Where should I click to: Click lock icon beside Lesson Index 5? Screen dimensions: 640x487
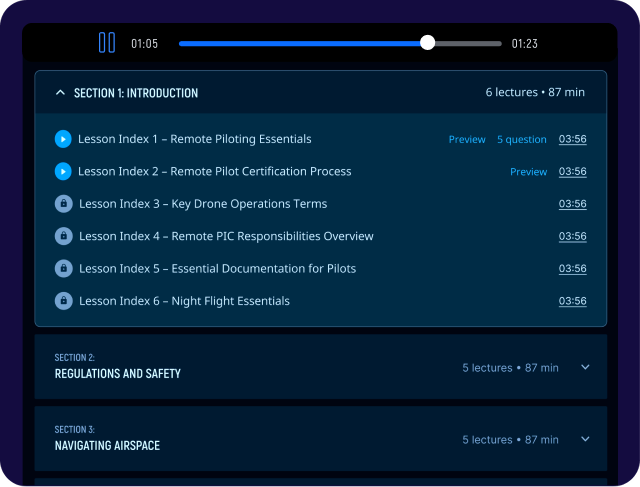[63, 268]
